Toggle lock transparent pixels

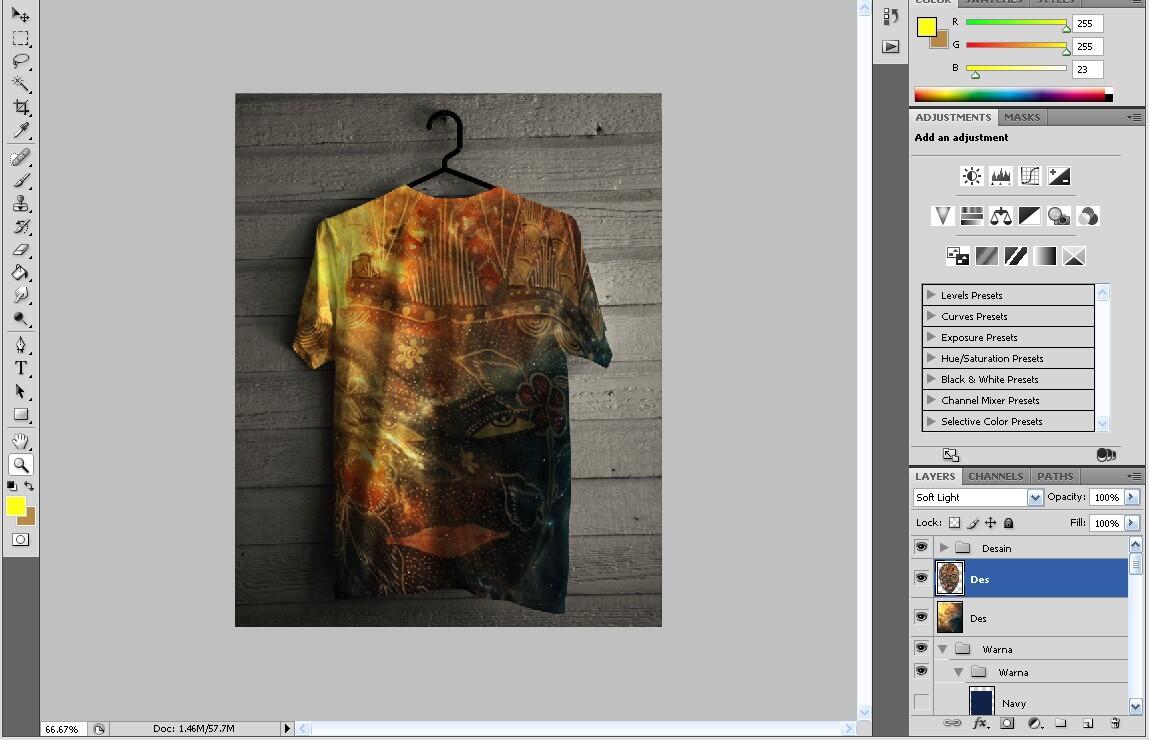pyautogui.click(x=954, y=522)
